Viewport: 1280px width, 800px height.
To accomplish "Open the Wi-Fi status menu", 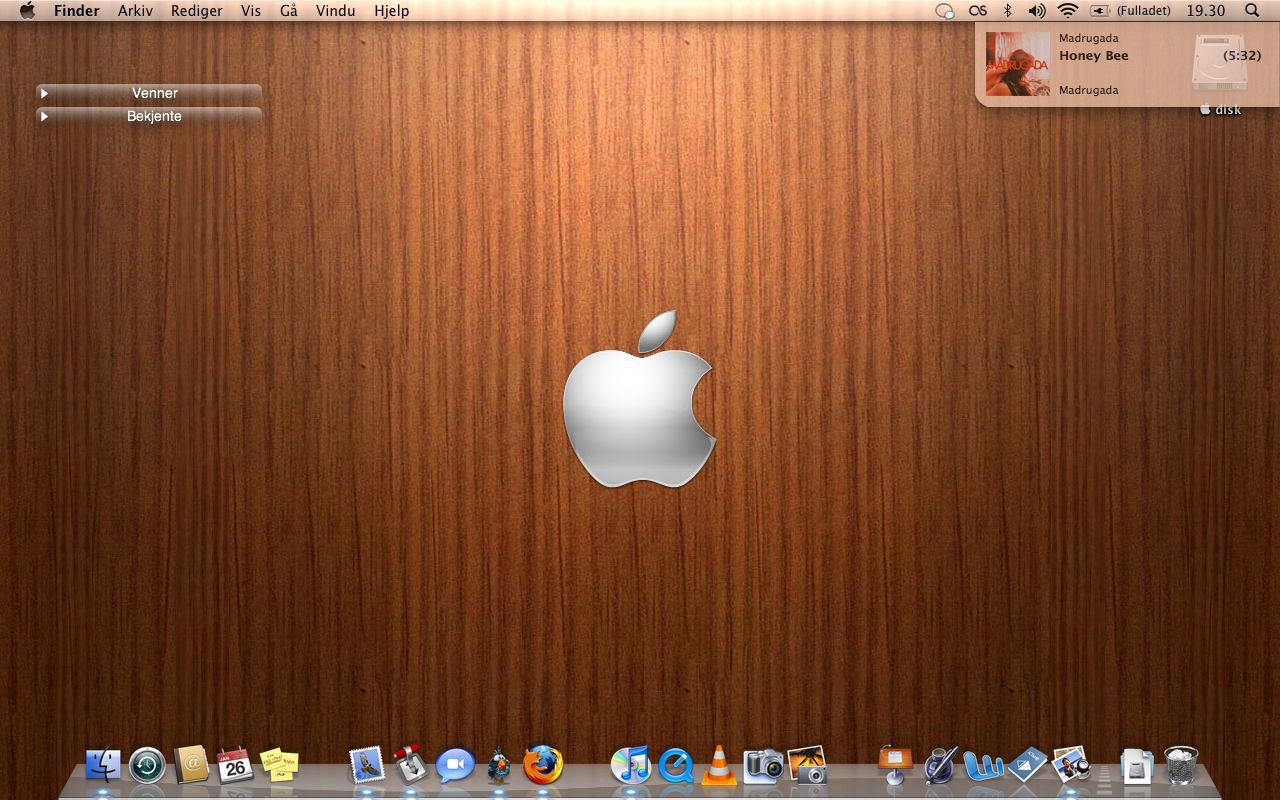I will click(1068, 11).
